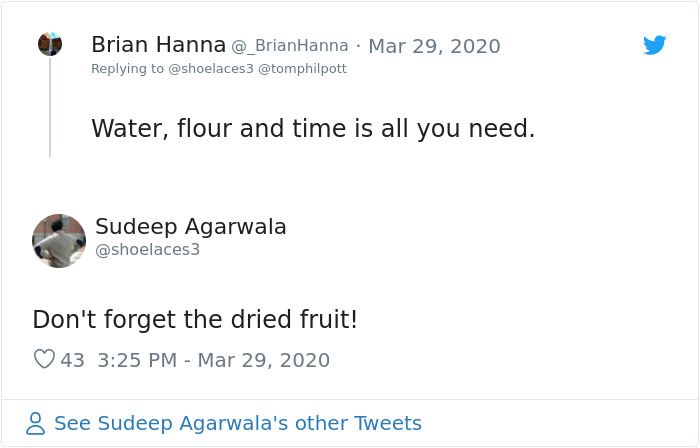Open the @_BrianHanna handle link
Screen dimensions: 700x448
(x=290, y=46)
